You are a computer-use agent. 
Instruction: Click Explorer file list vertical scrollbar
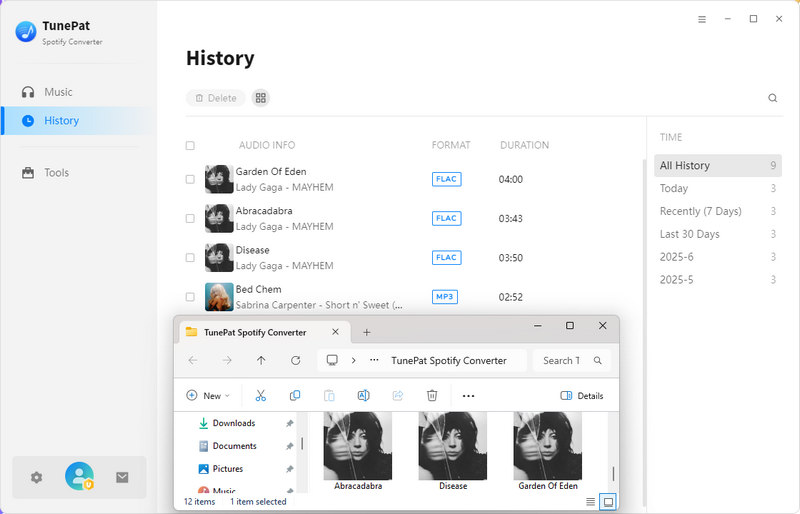click(613, 474)
